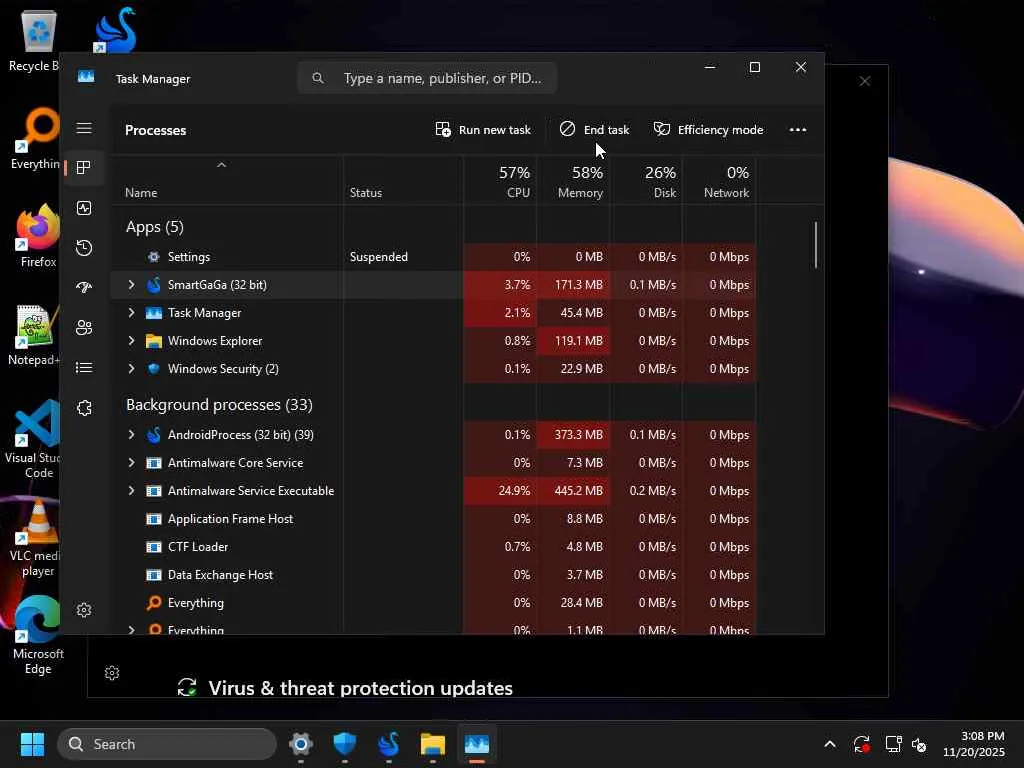Image resolution: width=1024 pixels, height=768 pixels.
Task: Click the Windows Update tray icon with red dot
Action: point(861,744)
